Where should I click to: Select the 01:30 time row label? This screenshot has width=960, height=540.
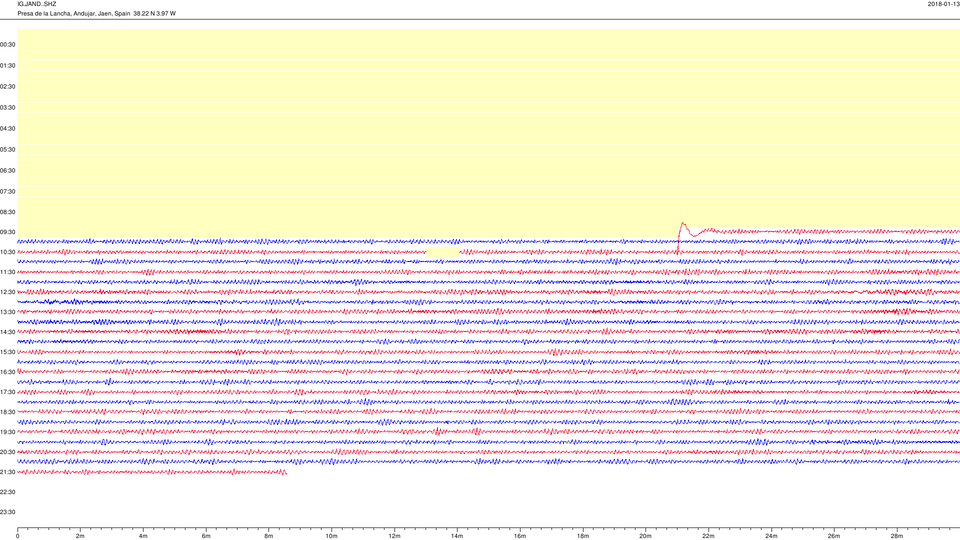[x=8, y=66]
